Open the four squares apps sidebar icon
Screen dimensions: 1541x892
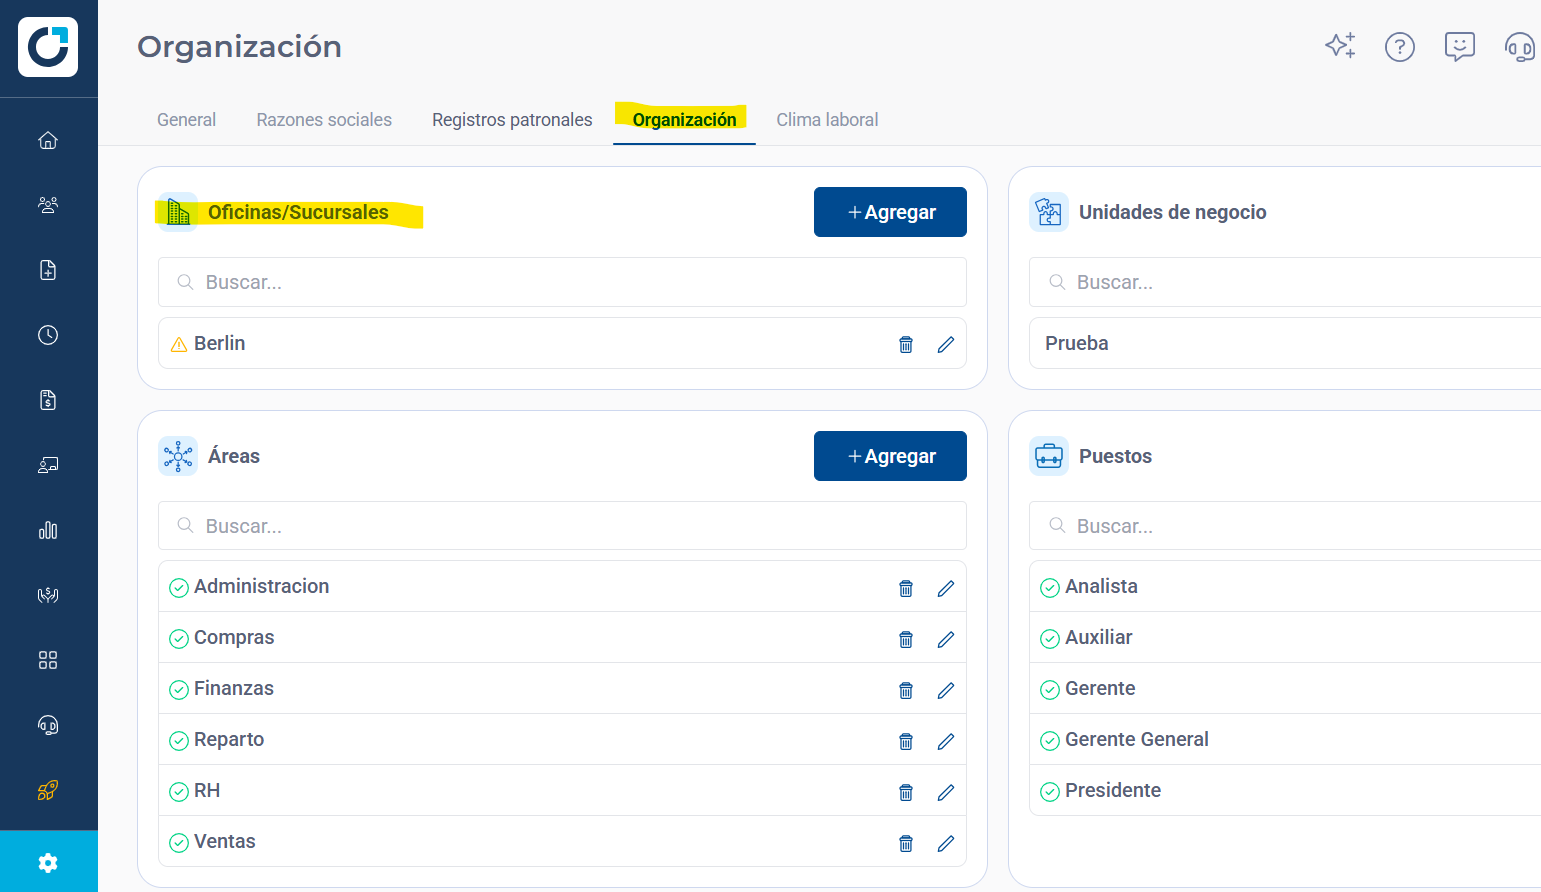48,660
